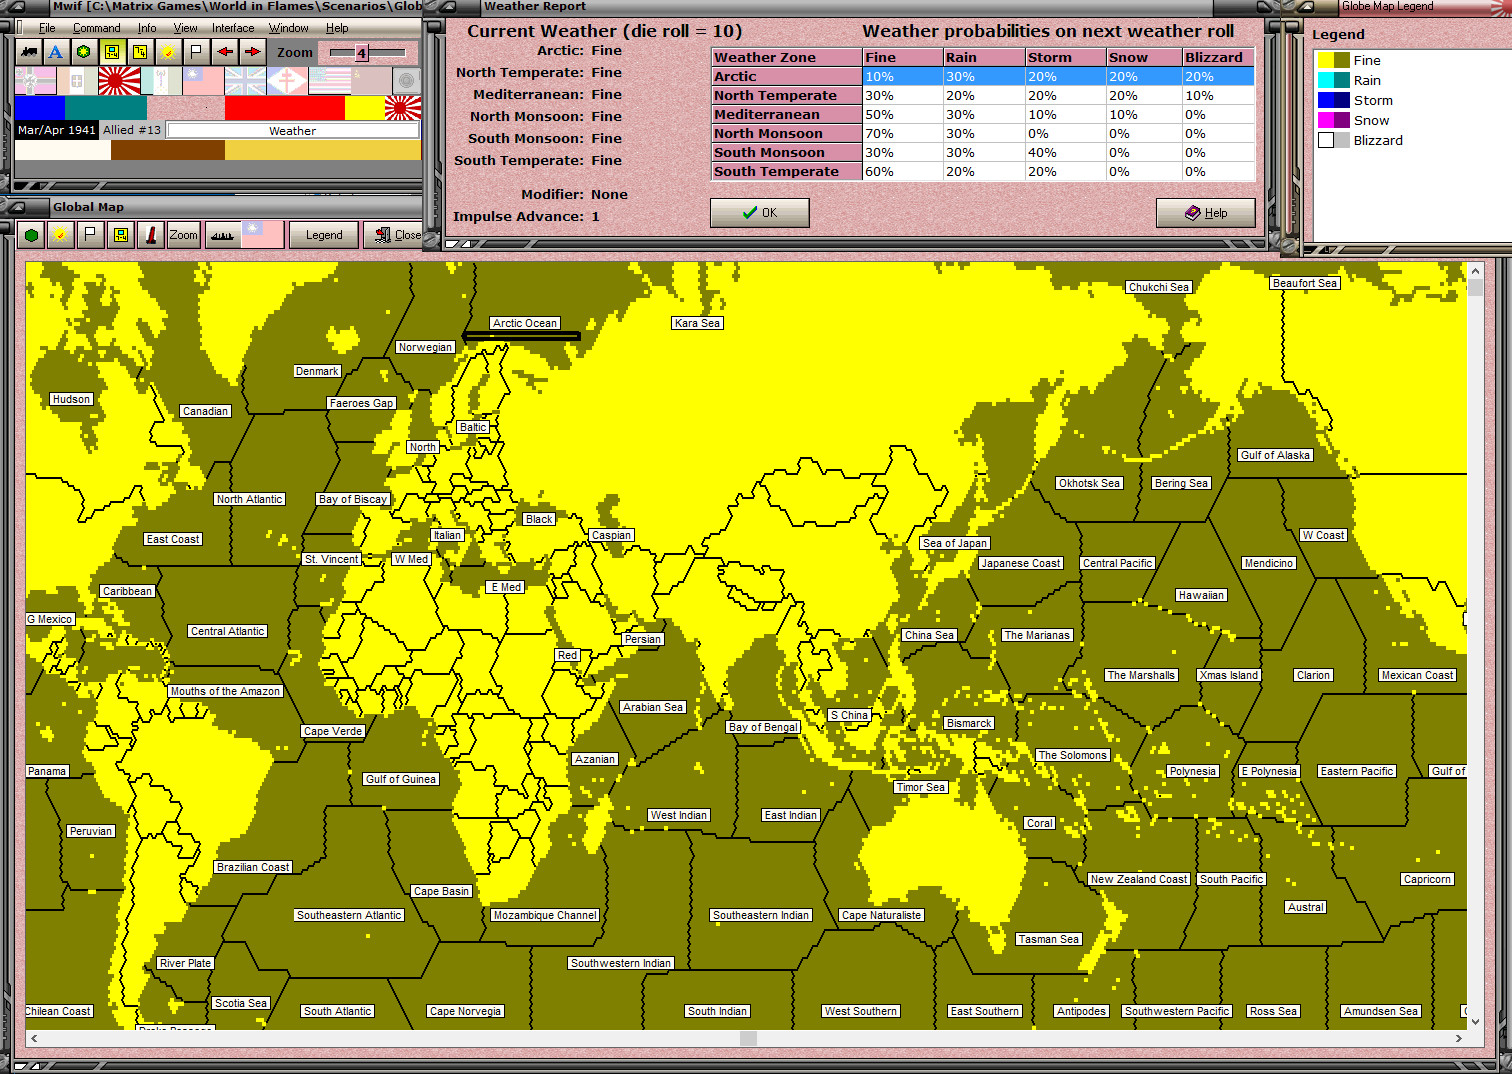Click the China flag icon in Global Map toolbar

pyautogui.click(x=262, y=235)
